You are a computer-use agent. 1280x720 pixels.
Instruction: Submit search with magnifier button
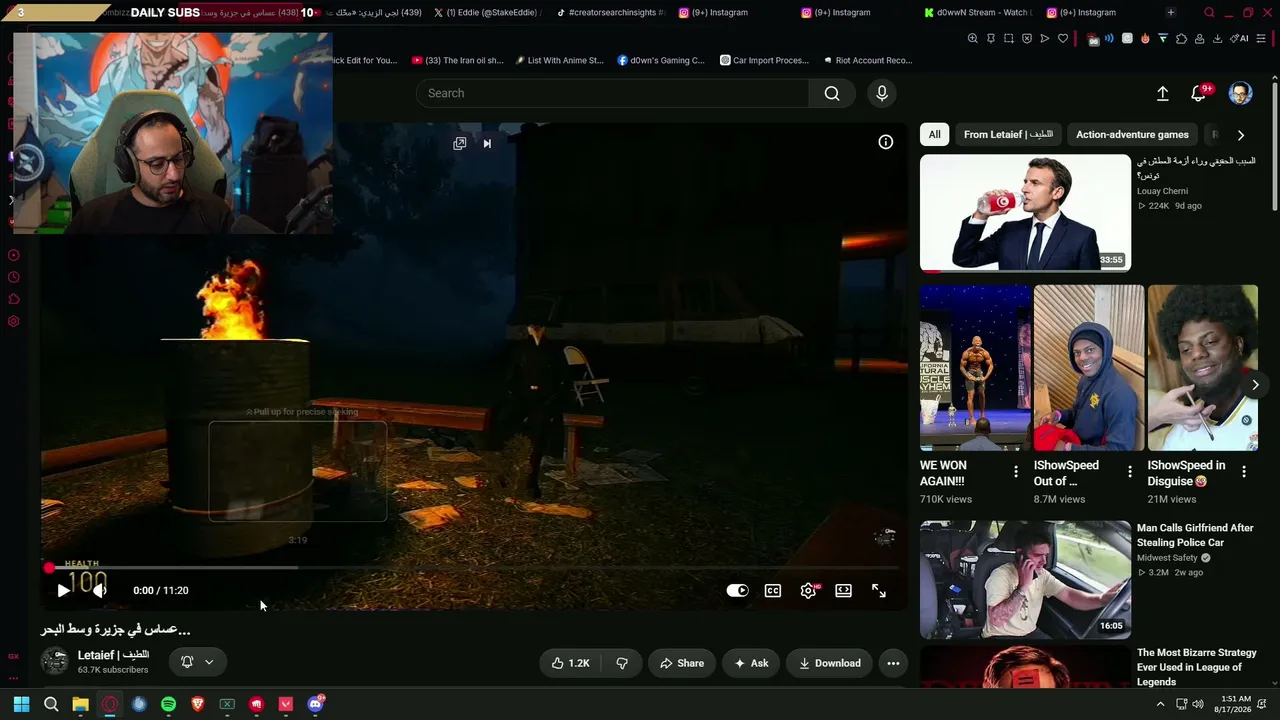click(x=832, y=93)
